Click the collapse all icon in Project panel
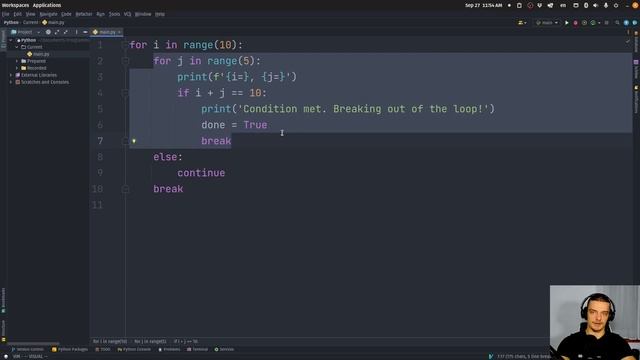Viewport: 640px width, 360px height. [66, 32]
